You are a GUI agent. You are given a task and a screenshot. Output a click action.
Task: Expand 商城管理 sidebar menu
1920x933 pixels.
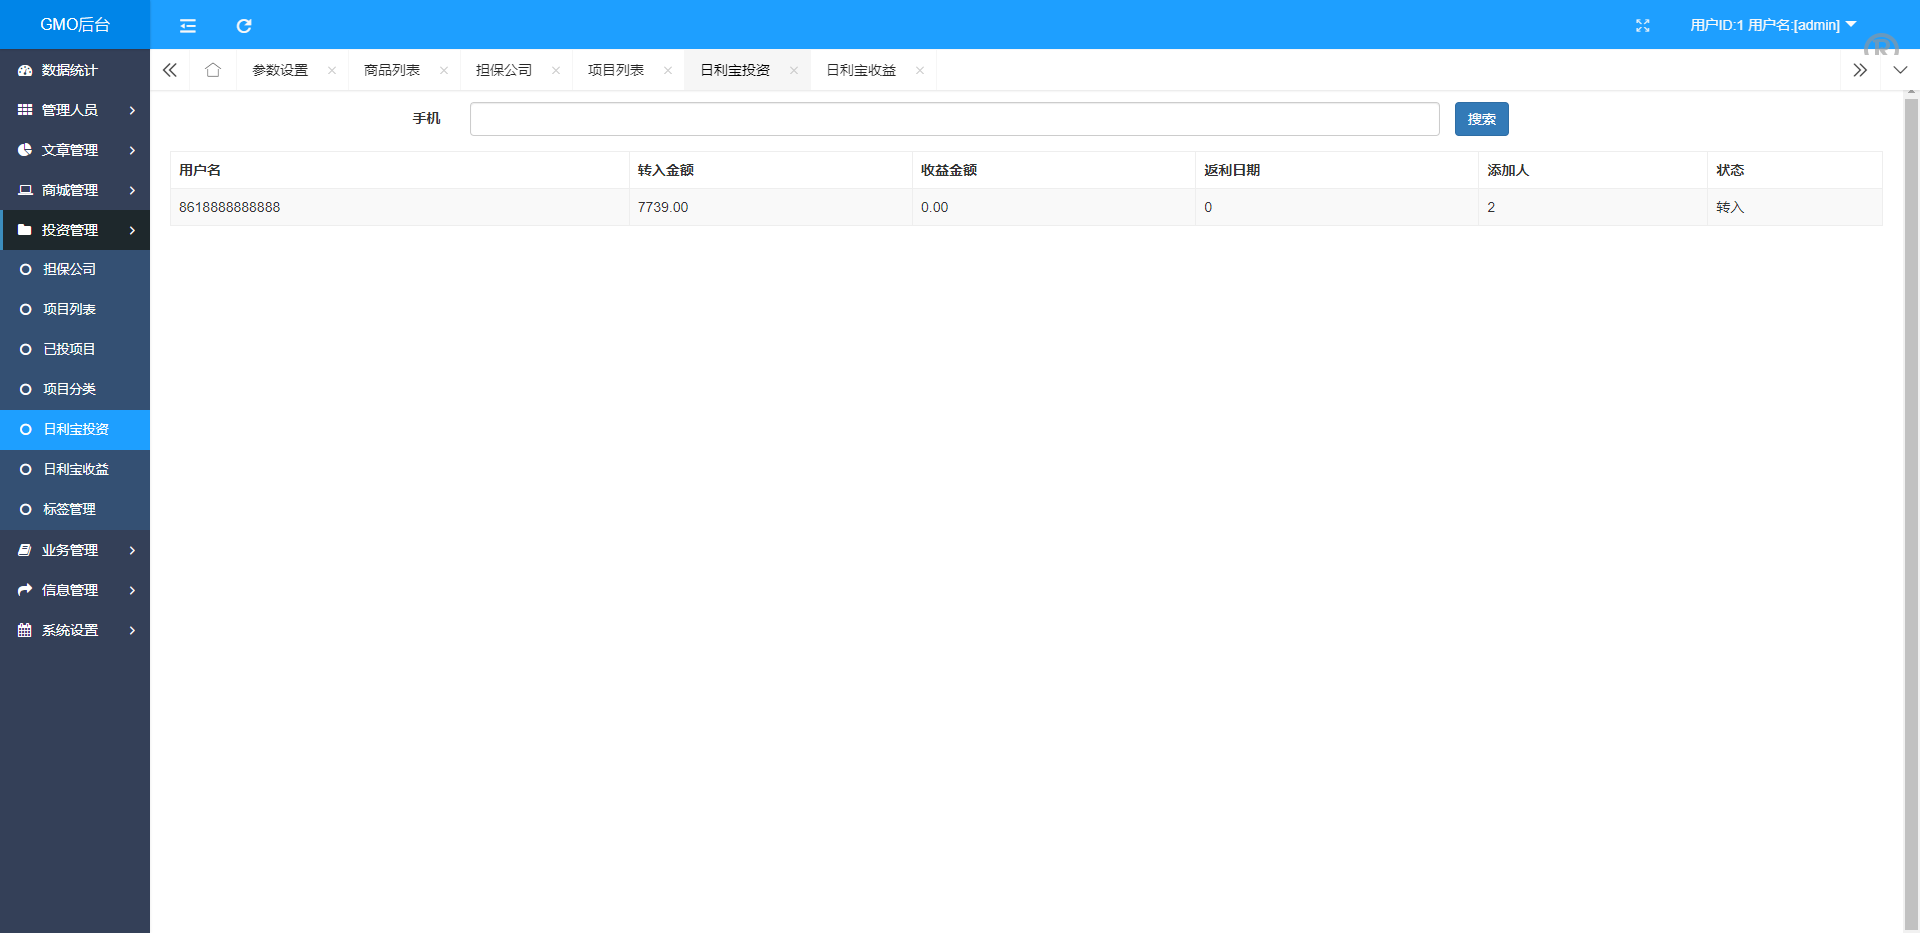click(75, 190)
